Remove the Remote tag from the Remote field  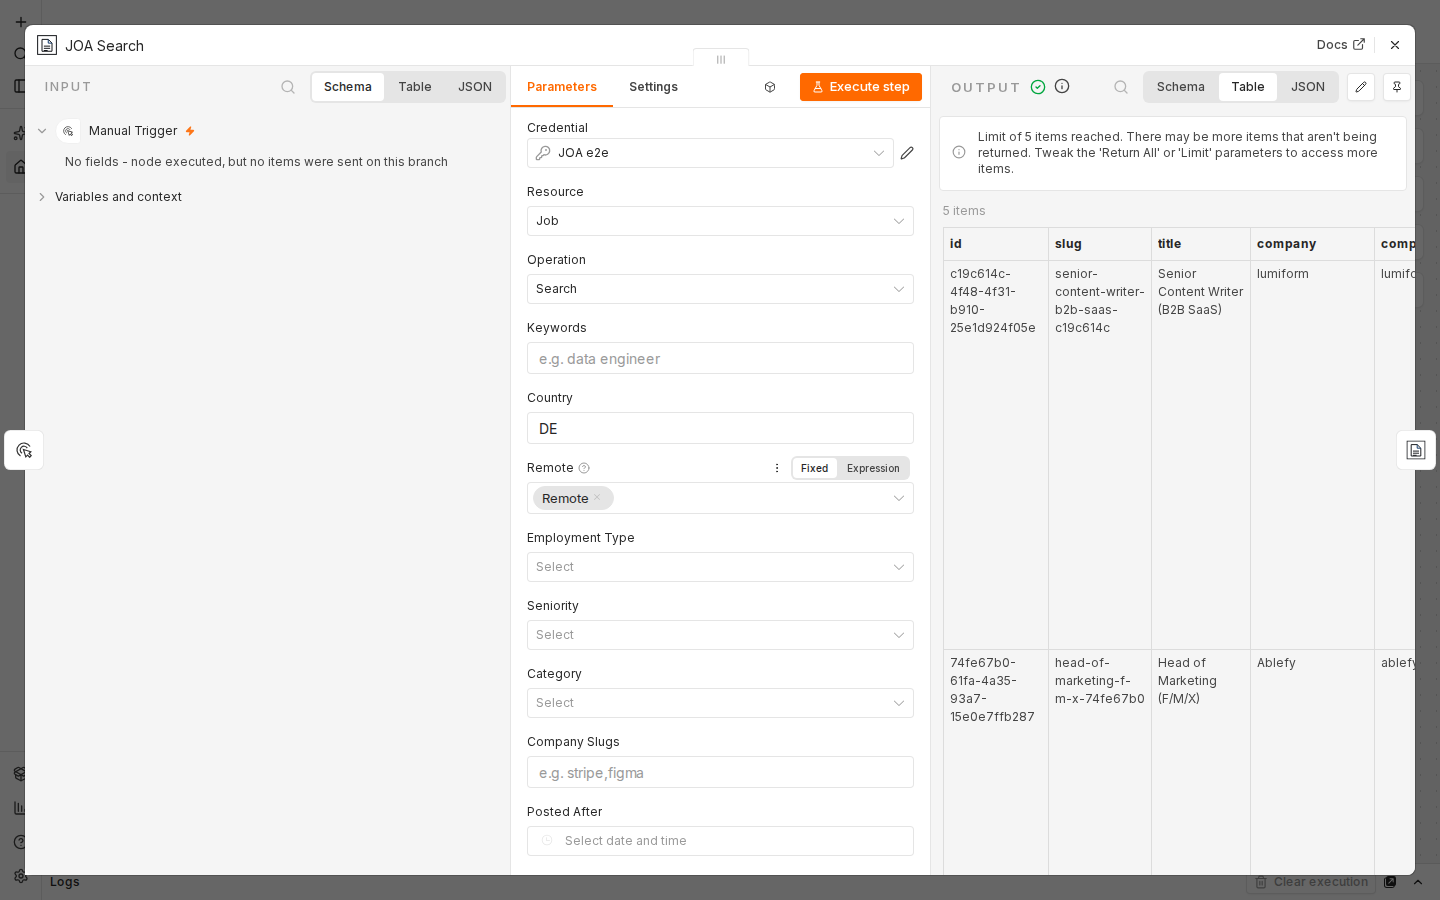point(597,498)
